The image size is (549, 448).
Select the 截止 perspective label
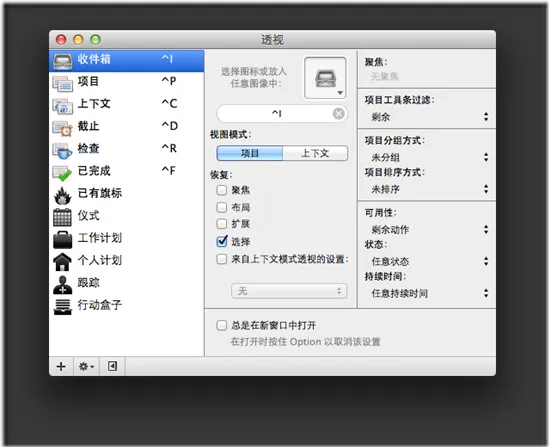tap(88, 126)
